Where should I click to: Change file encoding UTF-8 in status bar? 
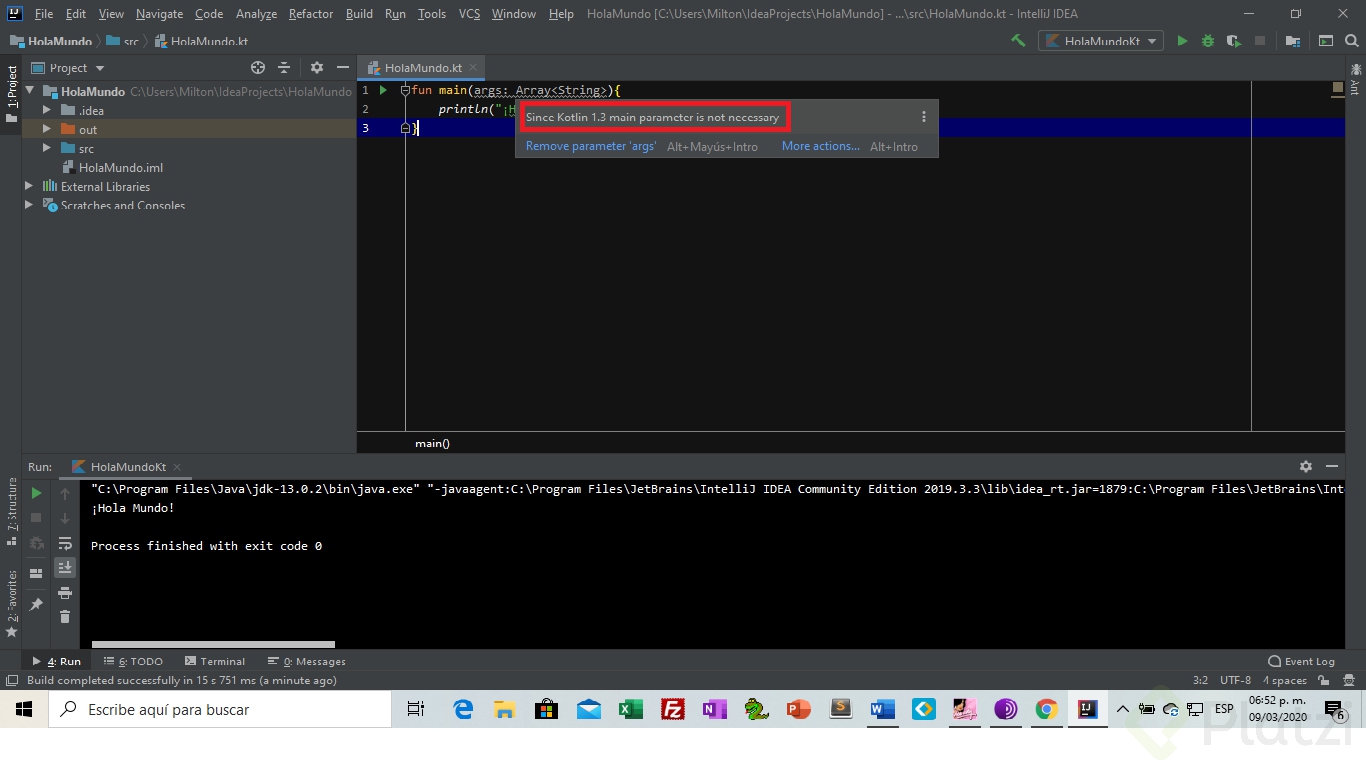(1235, 680)
